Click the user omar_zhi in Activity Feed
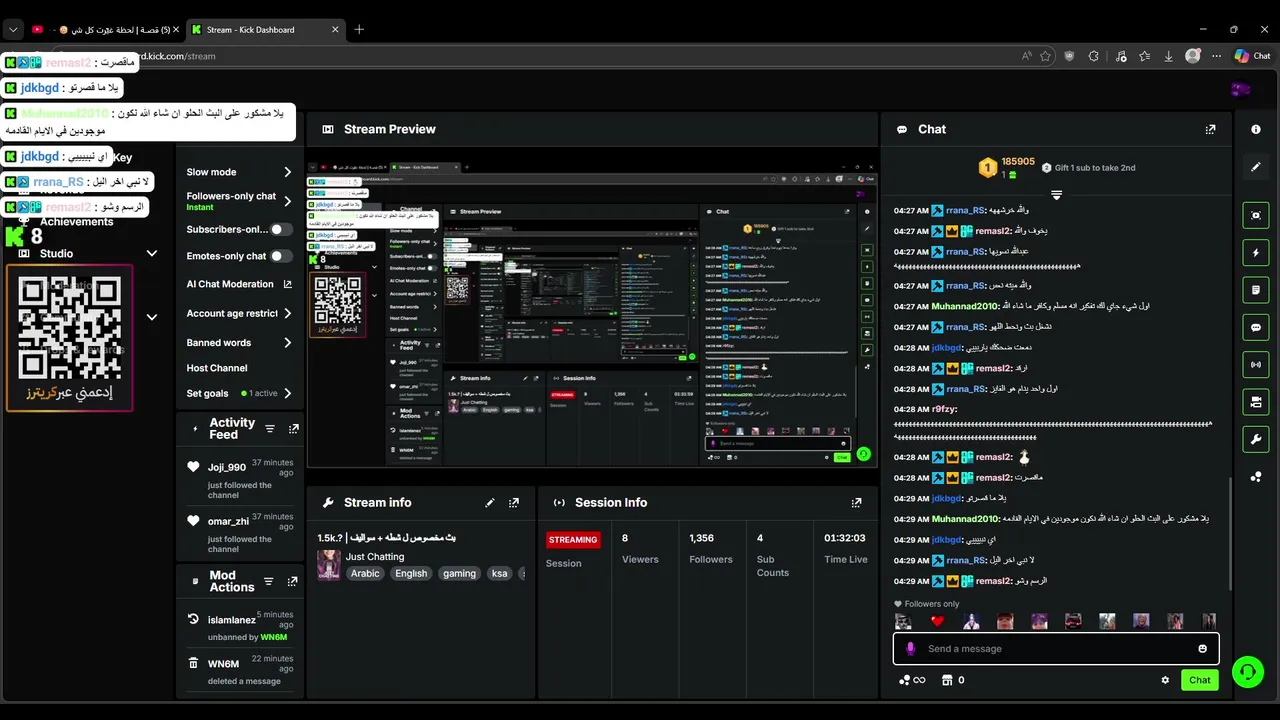 [228, 521]
